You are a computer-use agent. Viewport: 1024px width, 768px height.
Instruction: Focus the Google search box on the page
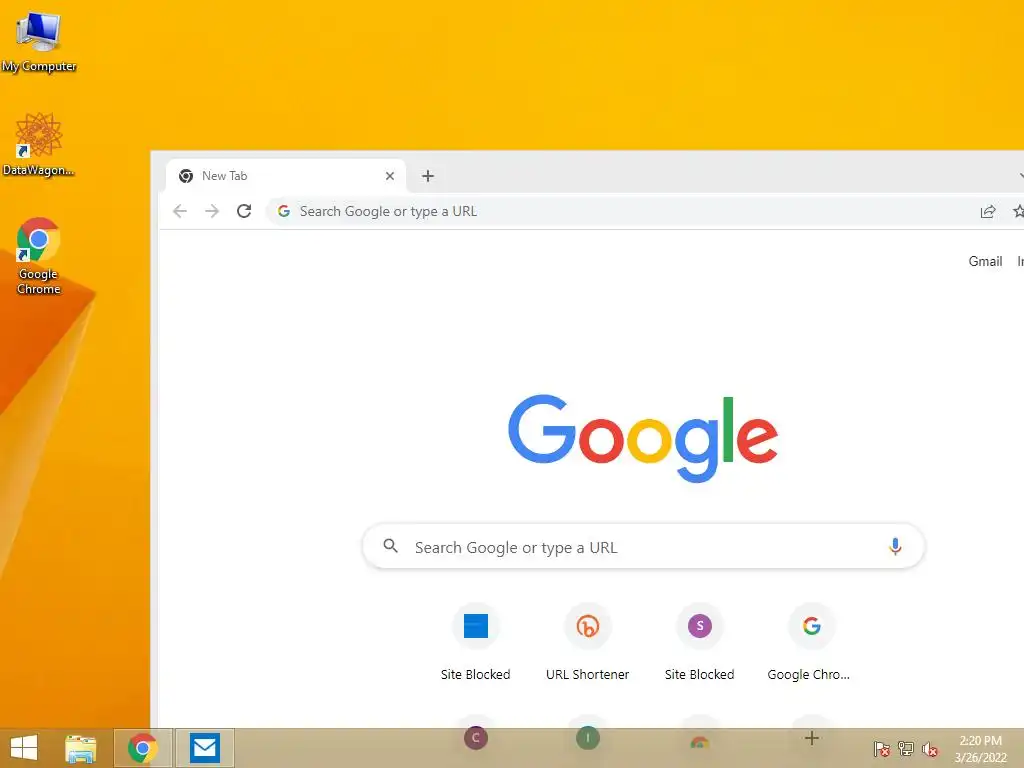click(x=643, y=547)
